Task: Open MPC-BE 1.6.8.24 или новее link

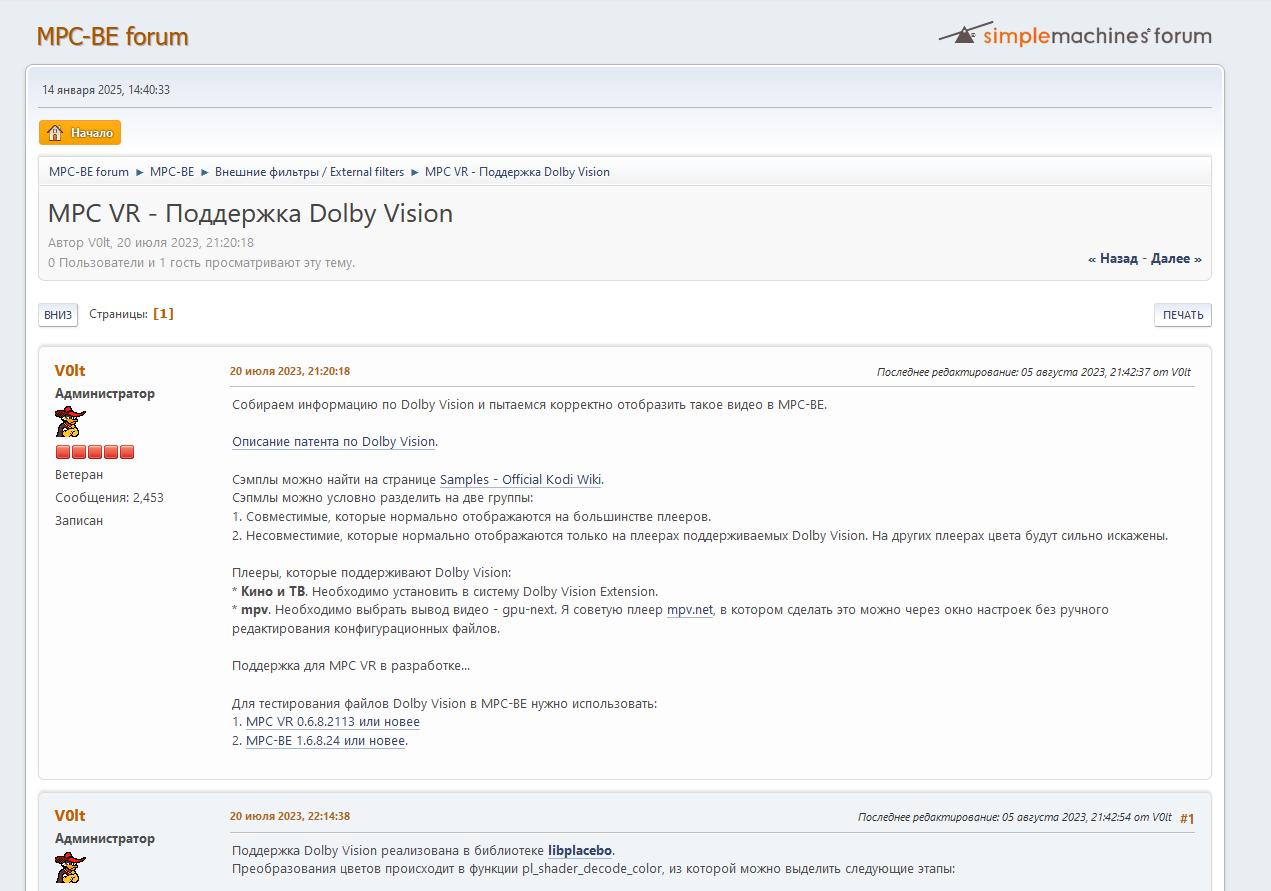Action: [x=326, y=741]
